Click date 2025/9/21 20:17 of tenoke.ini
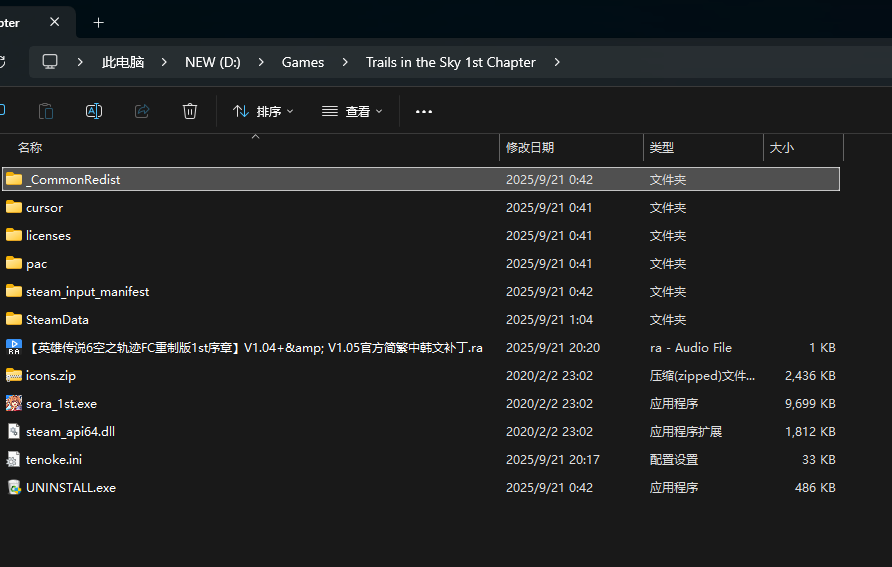Screen dimensions: 892x567 click(x=553, y=460)
